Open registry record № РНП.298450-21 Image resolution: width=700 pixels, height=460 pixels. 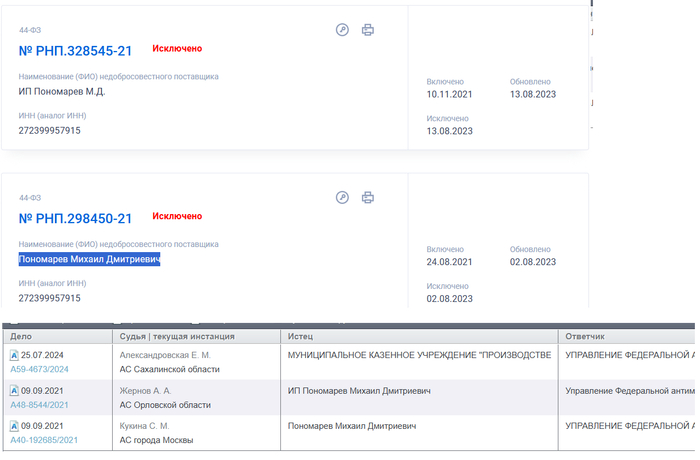point(75,218)
